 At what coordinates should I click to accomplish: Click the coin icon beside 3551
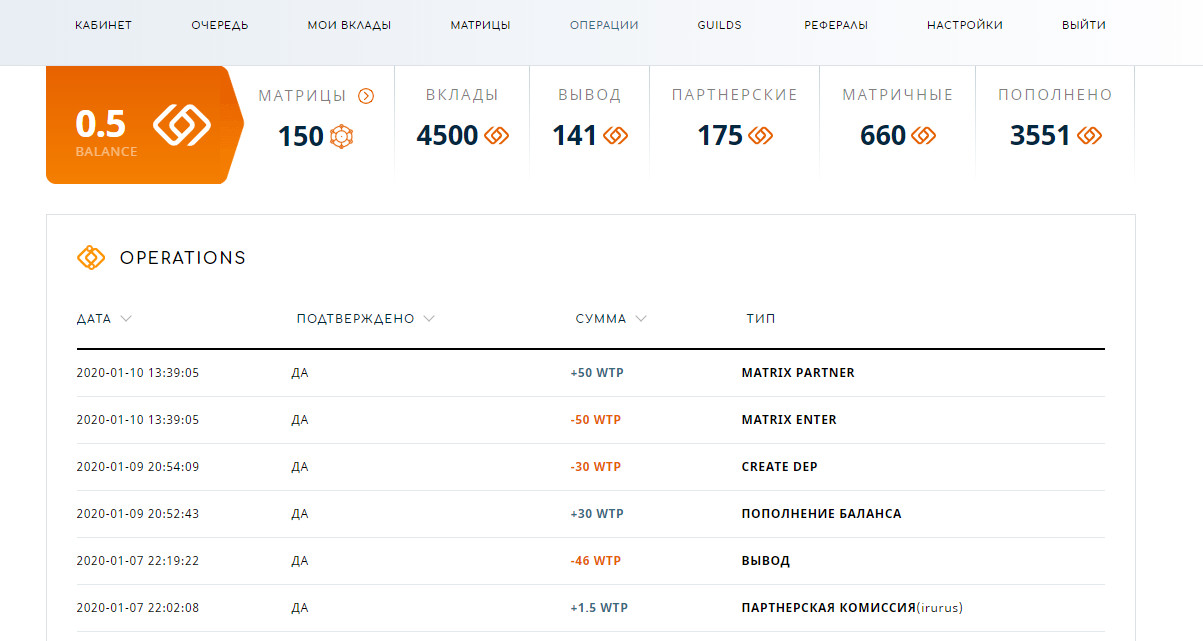pos(1089,135)
